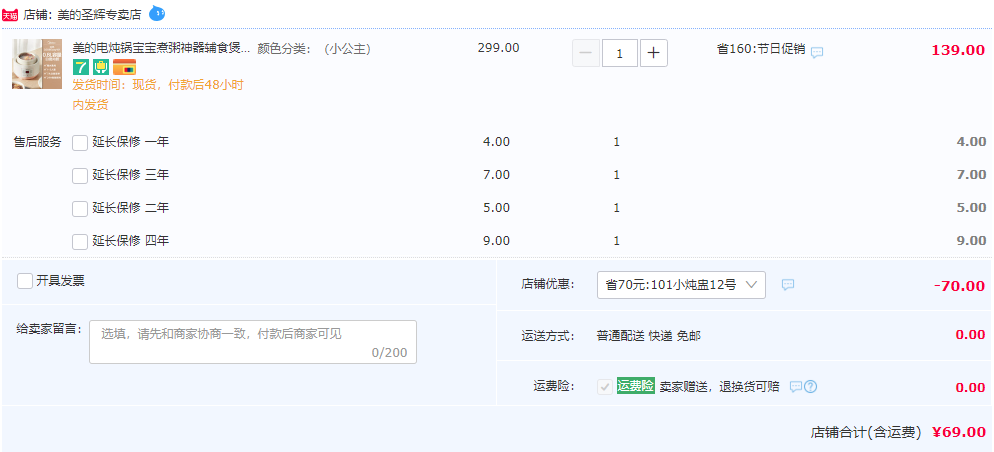
Task: Increase quantity with the plus button
Action: (x=654, y=53)
